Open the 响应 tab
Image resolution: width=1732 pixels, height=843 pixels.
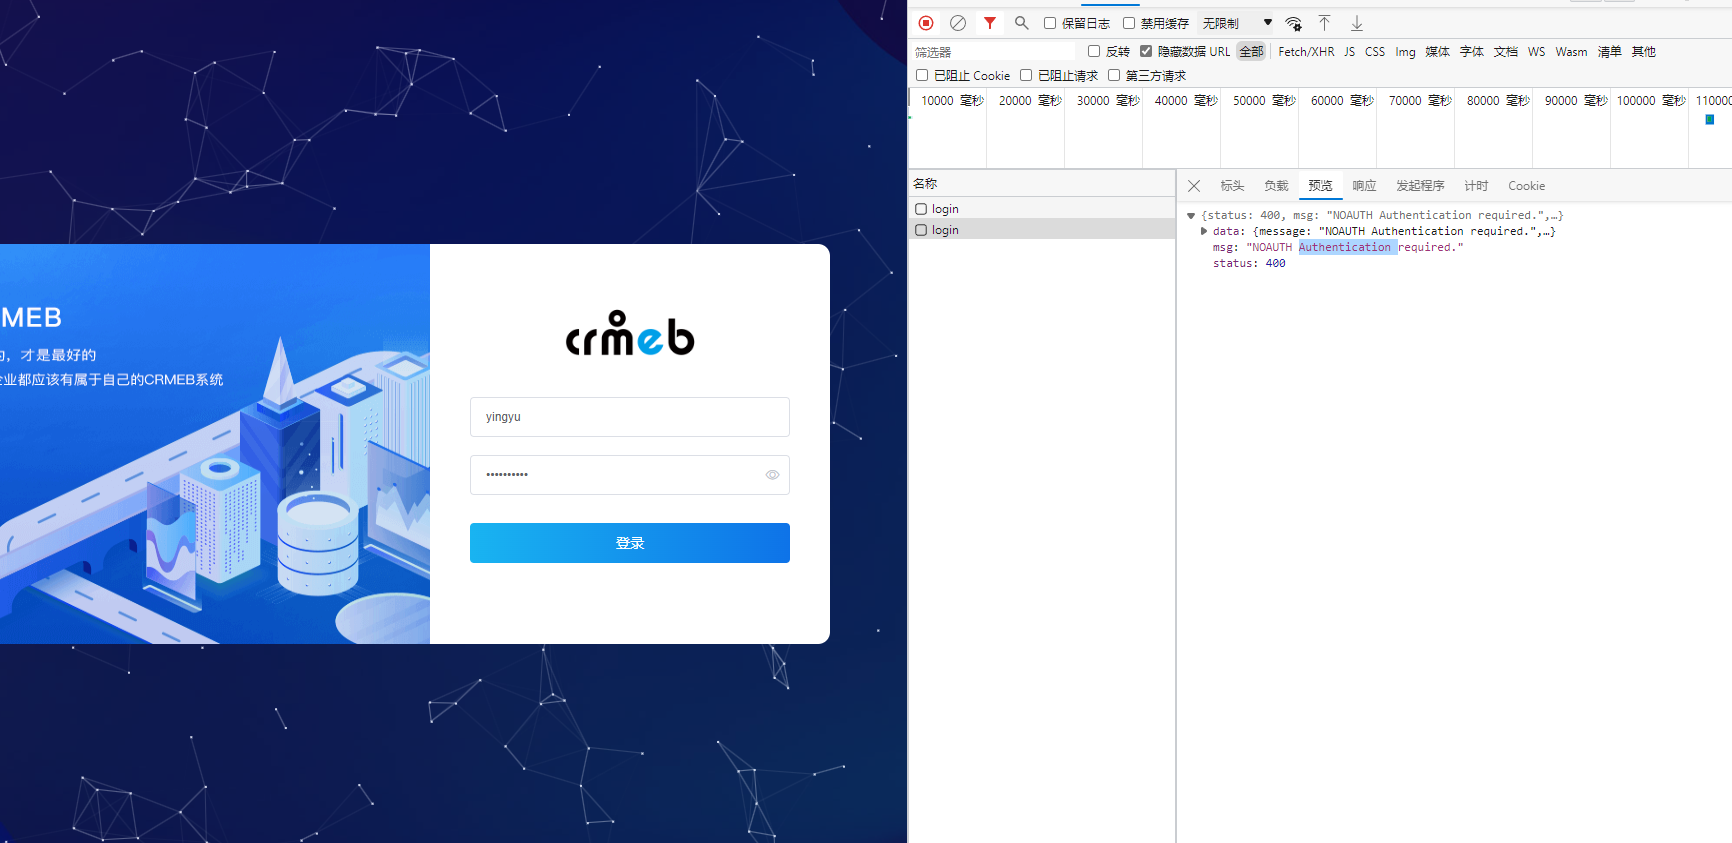tap(1364, 186)
